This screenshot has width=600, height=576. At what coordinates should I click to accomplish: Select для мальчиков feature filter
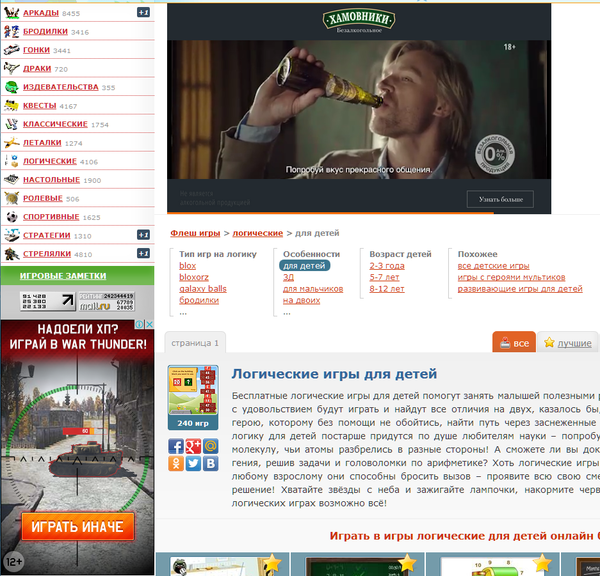(x=313, y=289)
